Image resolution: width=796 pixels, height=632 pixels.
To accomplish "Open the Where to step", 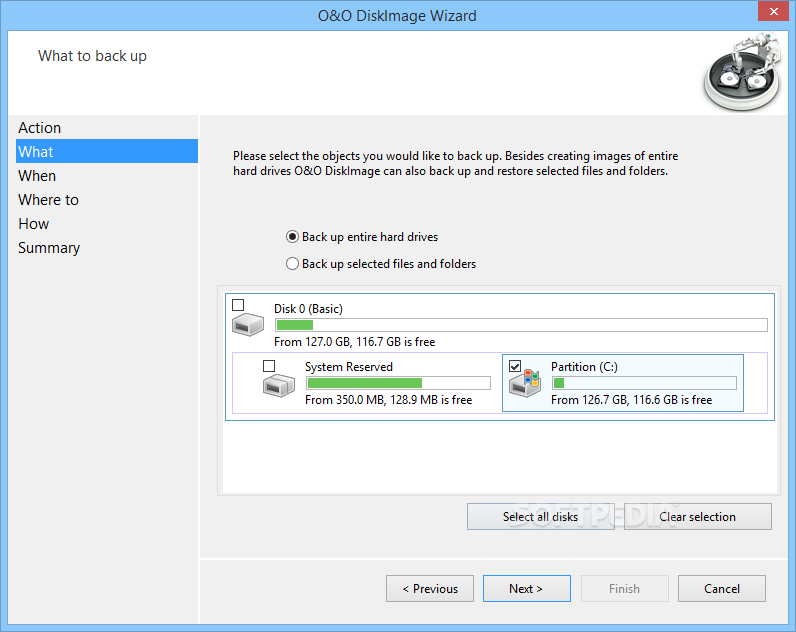I will [x=107, y=199].
